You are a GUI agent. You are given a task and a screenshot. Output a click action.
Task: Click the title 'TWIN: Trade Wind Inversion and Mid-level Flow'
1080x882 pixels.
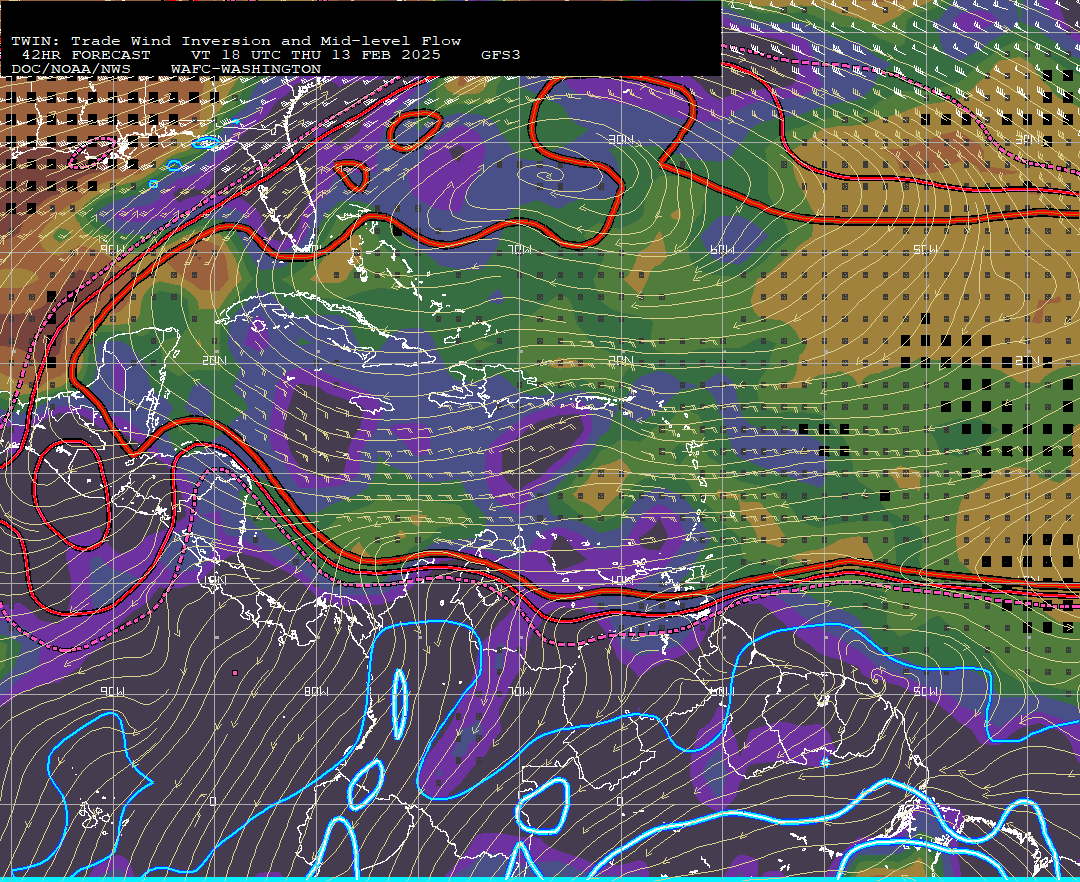coord(236,41)
